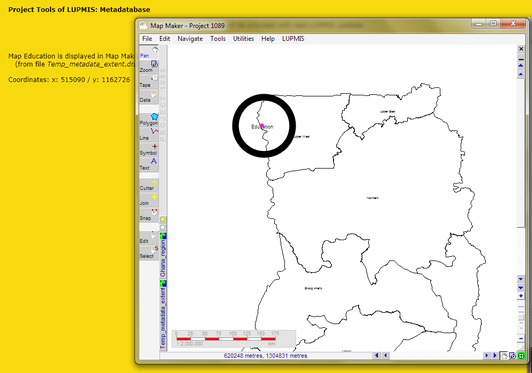Toggle the Temp_metadata_extent layer icon
Screen dimensions: 532x373
[163, 283]
